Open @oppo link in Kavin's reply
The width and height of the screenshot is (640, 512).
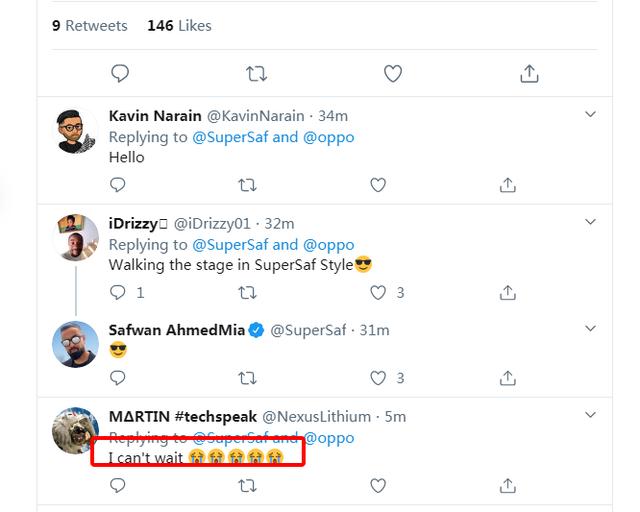(329, 137)
